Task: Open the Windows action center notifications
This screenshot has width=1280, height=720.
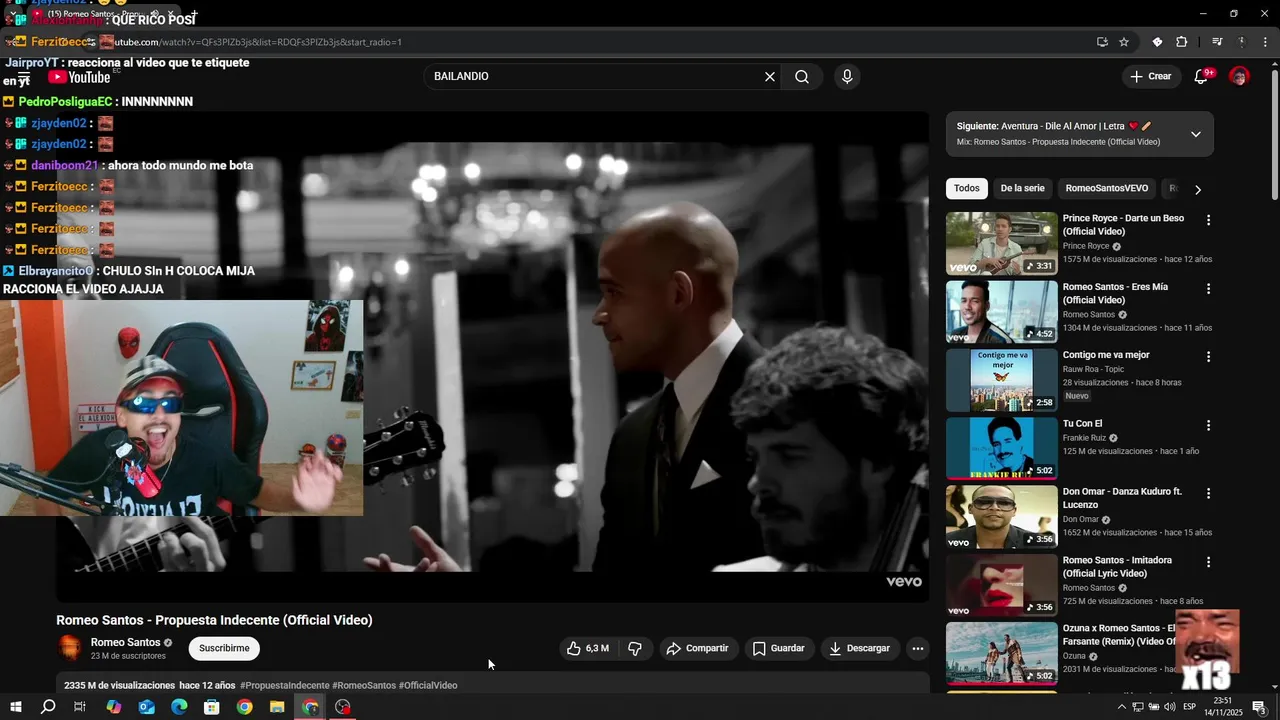Action: [x=1259, y=707]
